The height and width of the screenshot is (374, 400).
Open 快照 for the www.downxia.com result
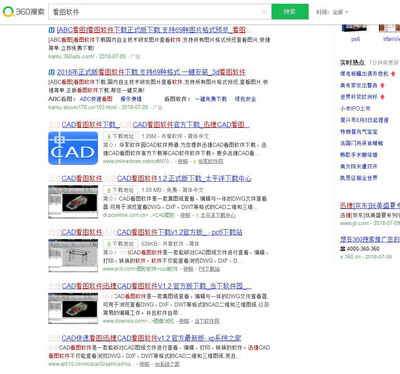[184, 321]
